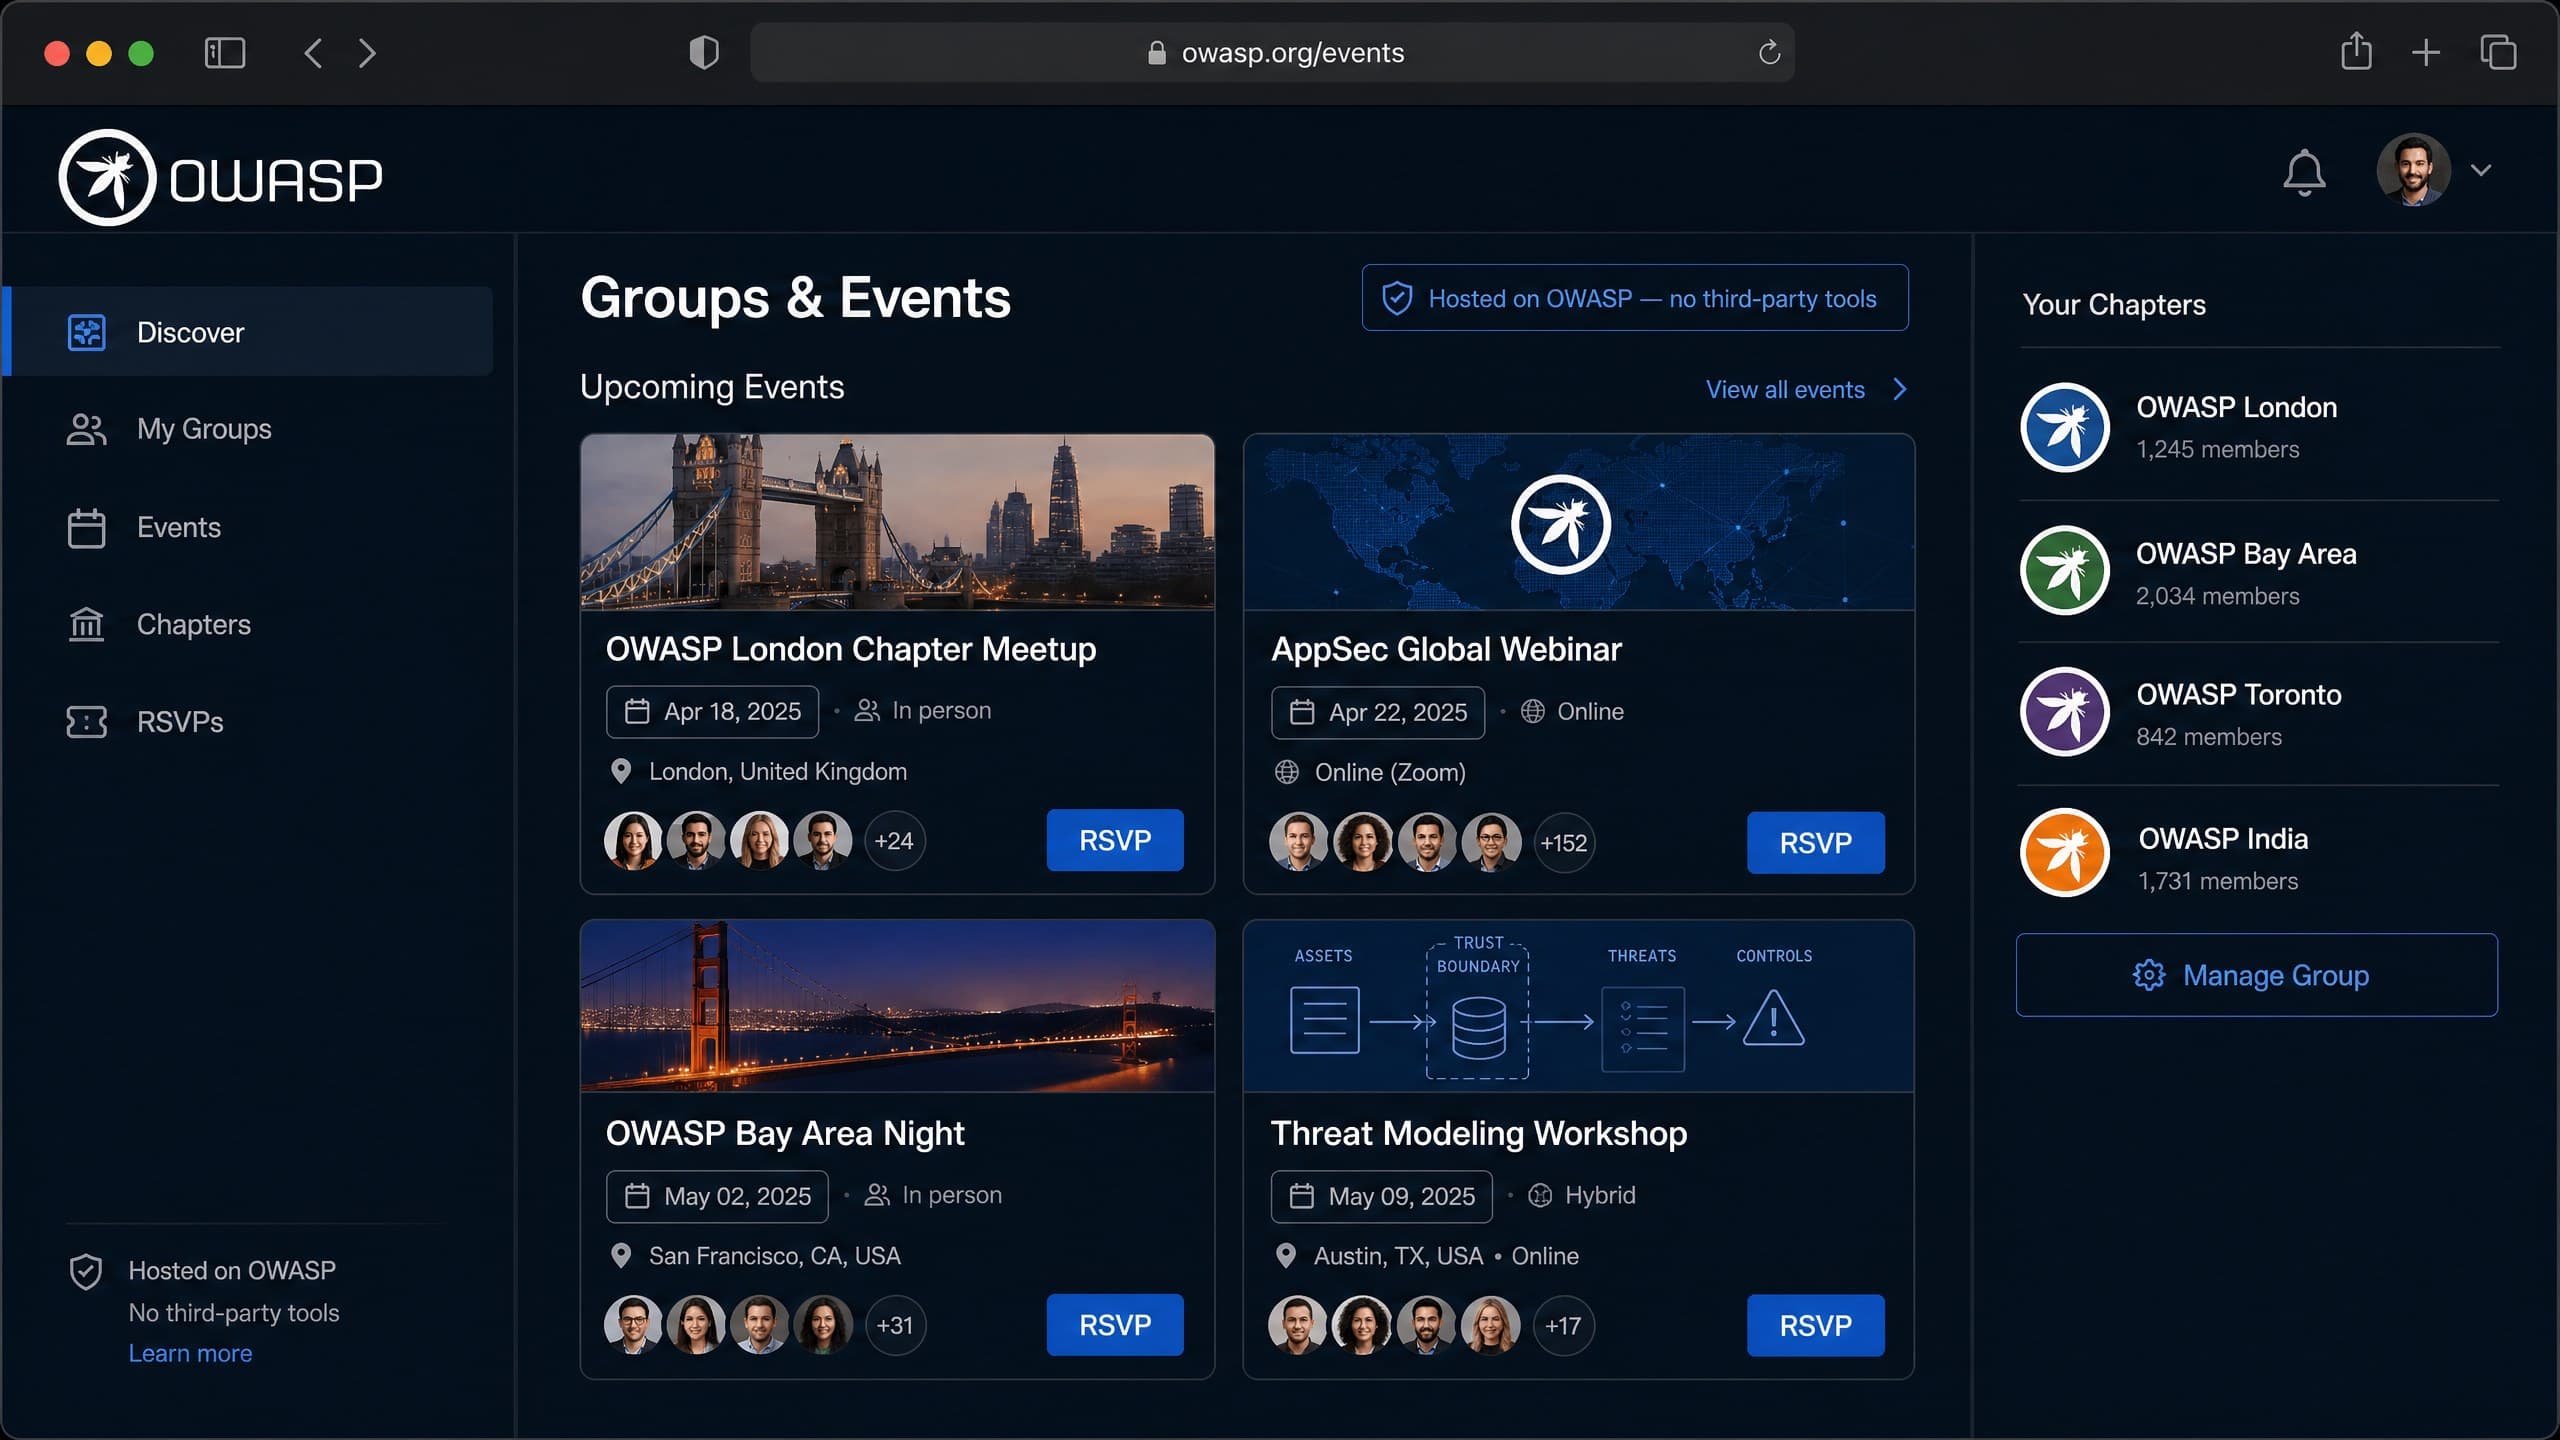
Task: Click the Manage Group button
Action: coord(2256,975)
